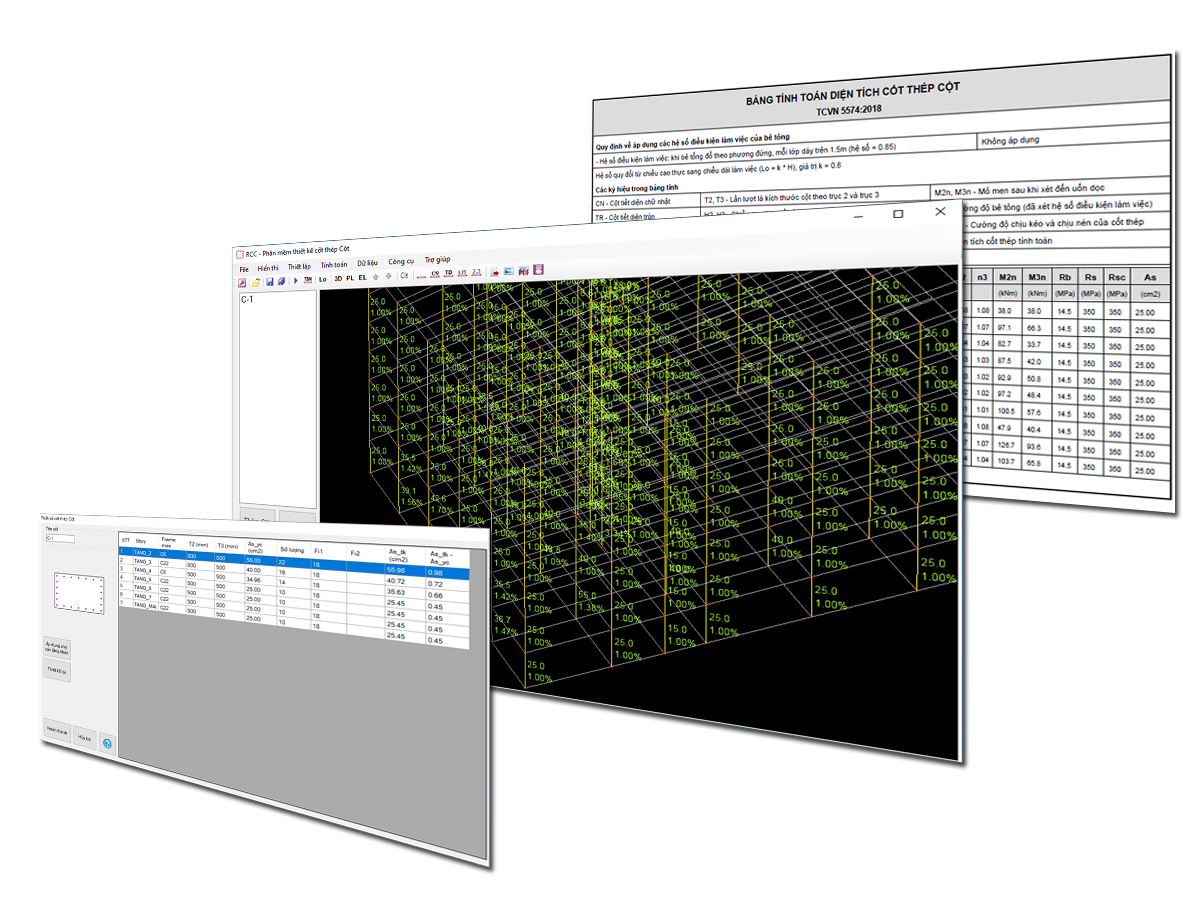Click the Cs toolbar button
The height and width of the screenshot is (900, 1200).
pos(404,274)
